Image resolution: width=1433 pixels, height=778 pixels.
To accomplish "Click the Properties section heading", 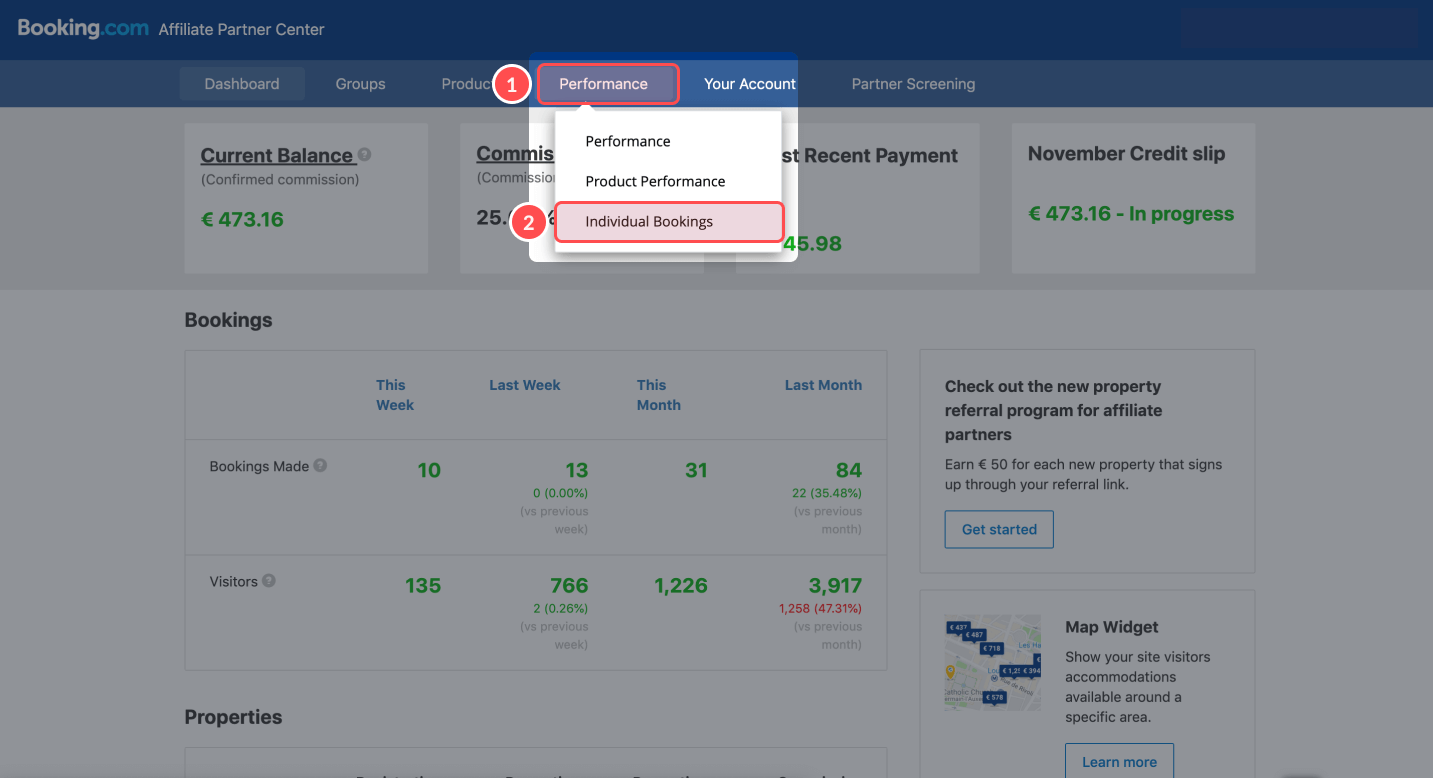I will click(x=233, y=717).
